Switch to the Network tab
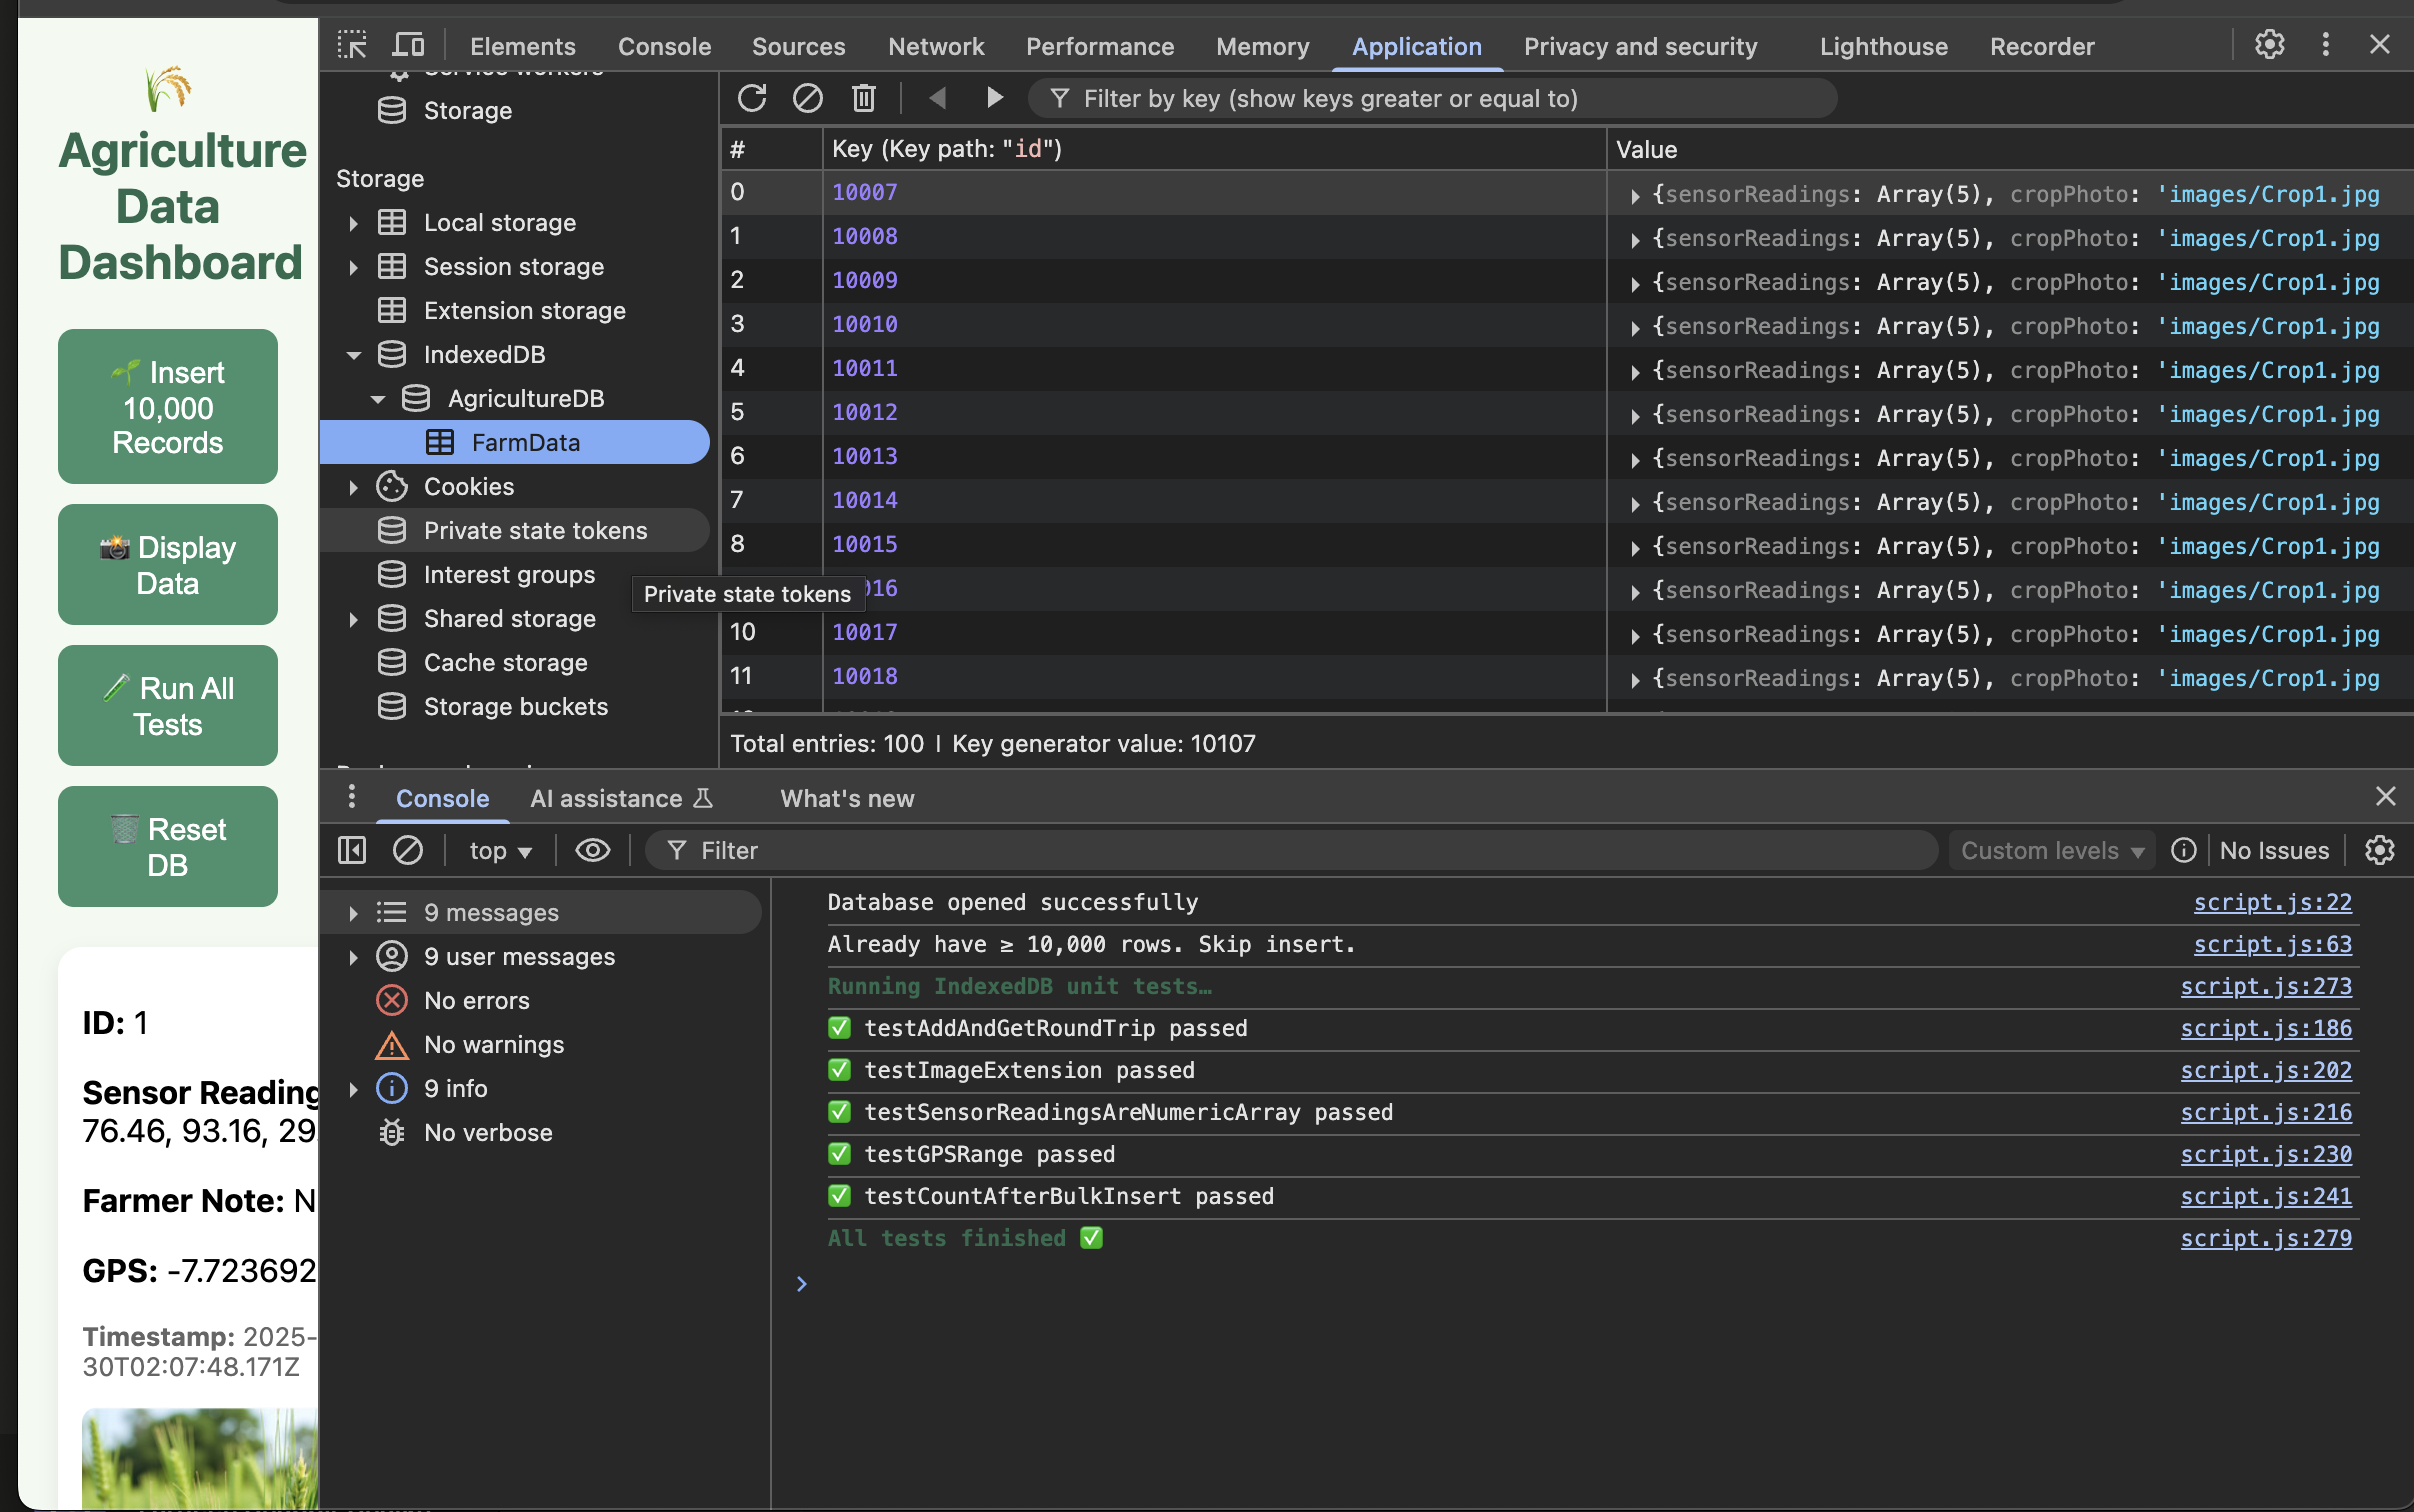Screen dimensions: 2414x1512 (935, 46)
